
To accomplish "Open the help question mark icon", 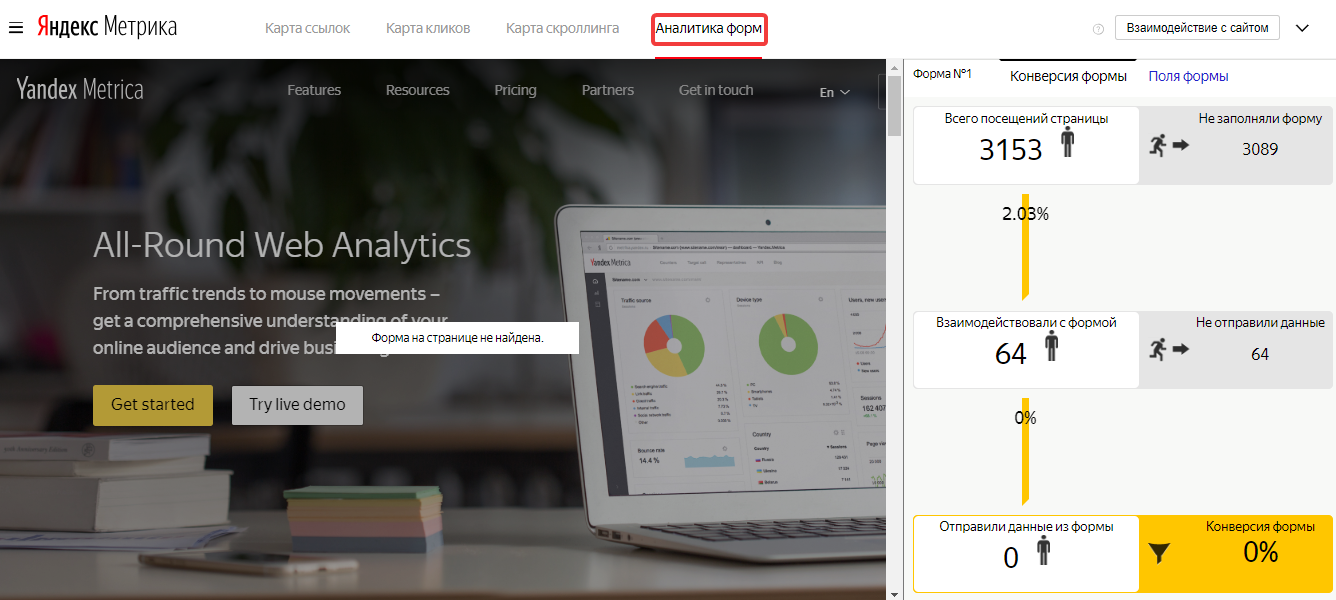I will tap(1098, 29).
